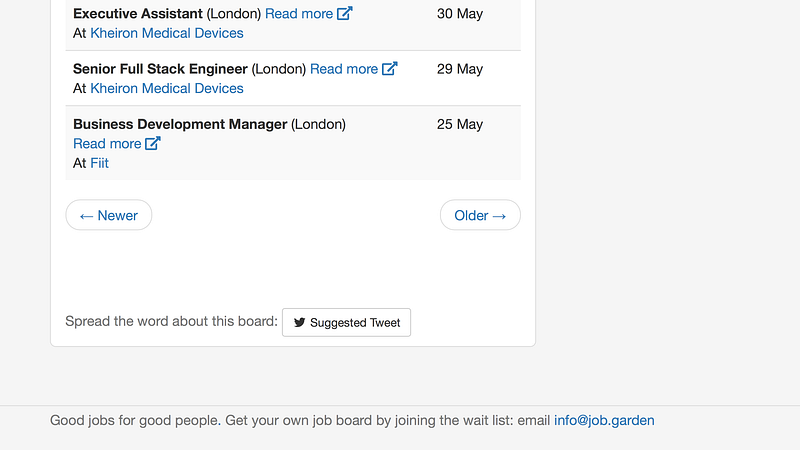The image size is (800, 450).
Task: Go to Newer job listings
Action: [109, 215]
